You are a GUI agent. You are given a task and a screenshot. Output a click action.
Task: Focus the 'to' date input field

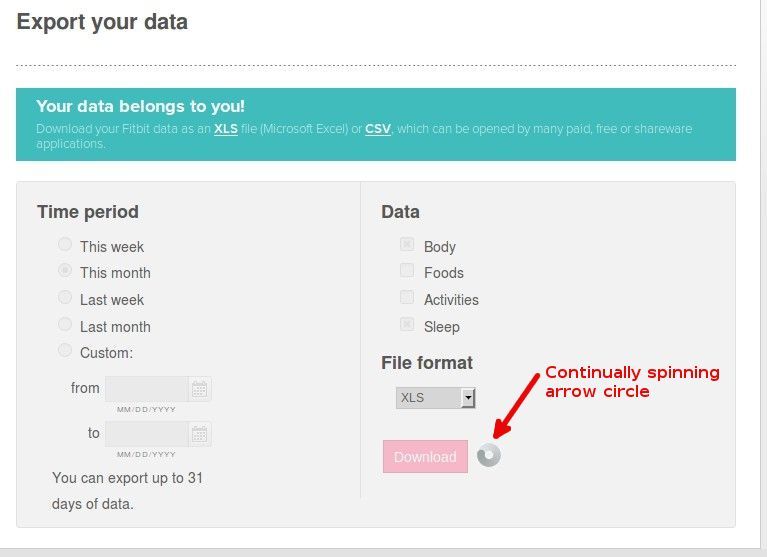[x=147, y=434]
